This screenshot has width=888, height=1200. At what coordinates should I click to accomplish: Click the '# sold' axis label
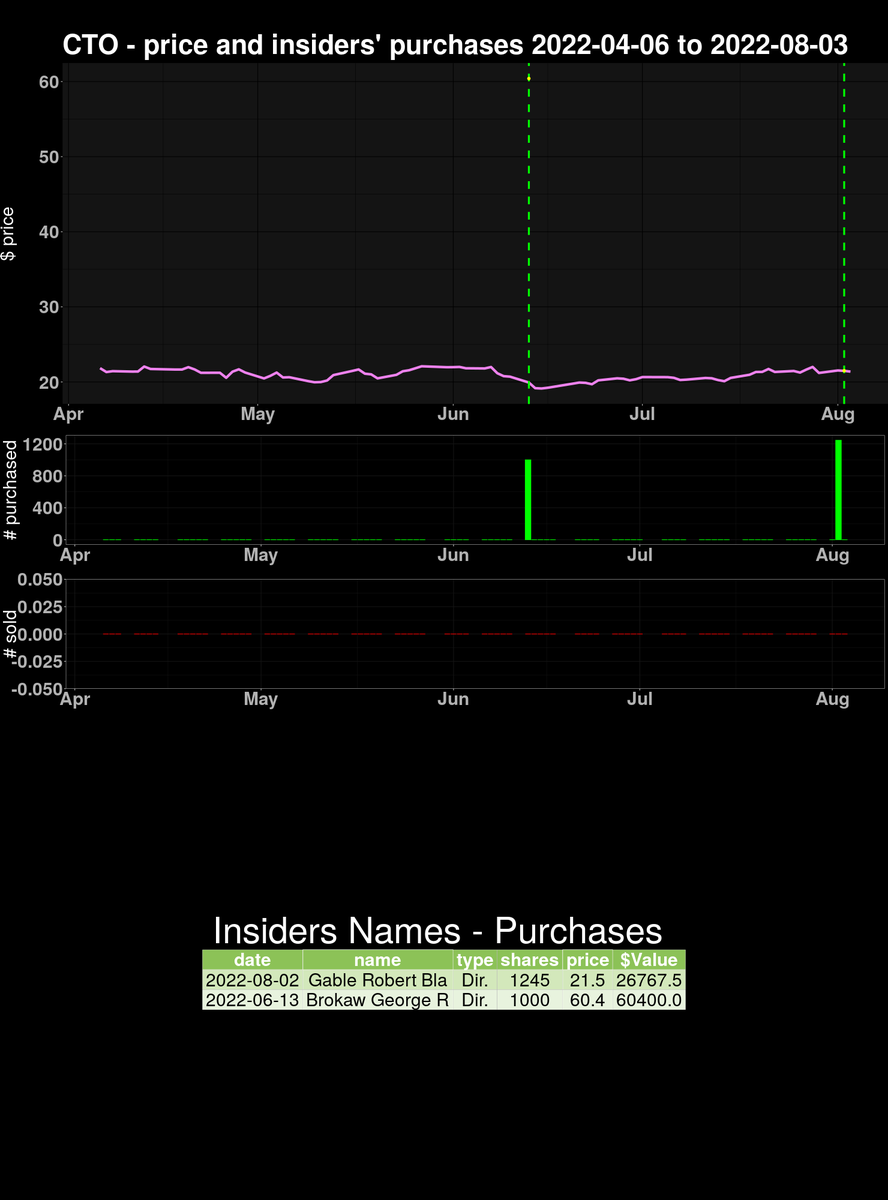tap(10, 633)
